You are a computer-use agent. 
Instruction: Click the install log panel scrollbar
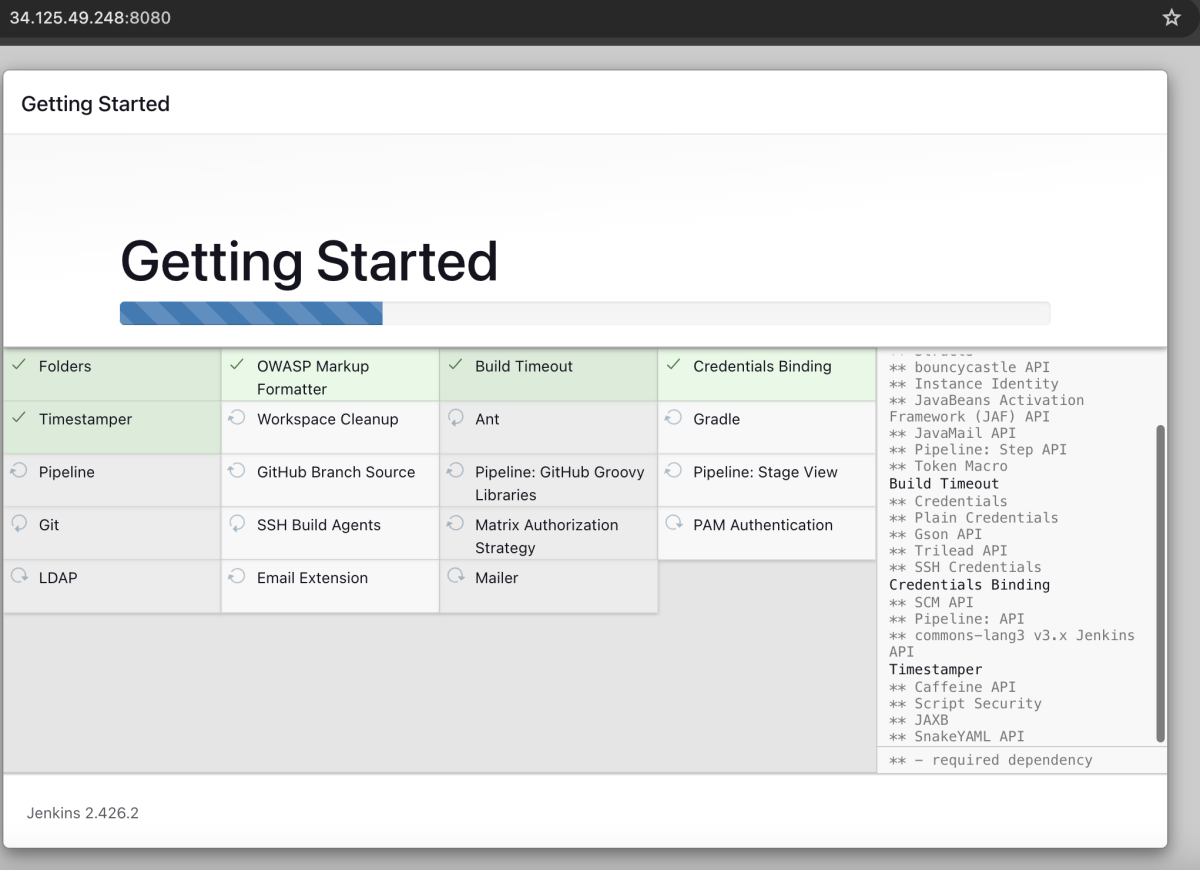1160,583
